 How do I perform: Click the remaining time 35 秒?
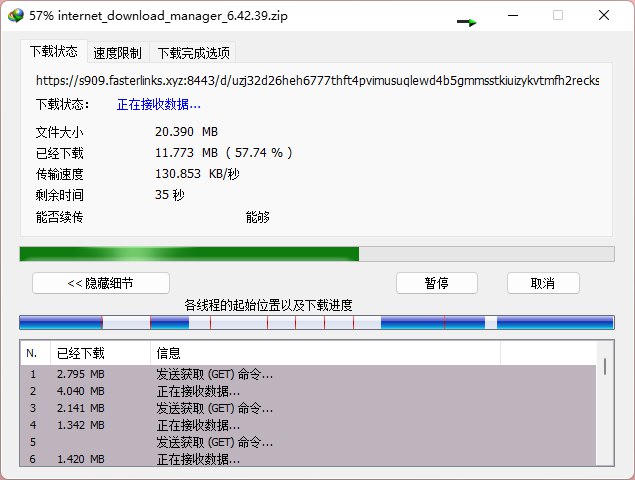point(170,195)
